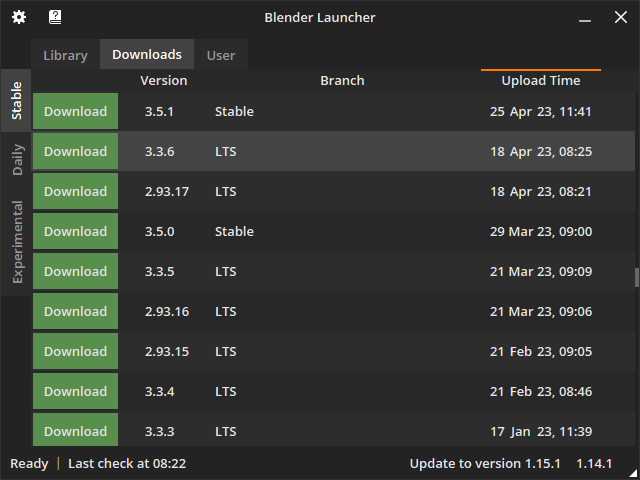Open settings via the gear icon
640x480 pixels.
click(x=18, y=17)
